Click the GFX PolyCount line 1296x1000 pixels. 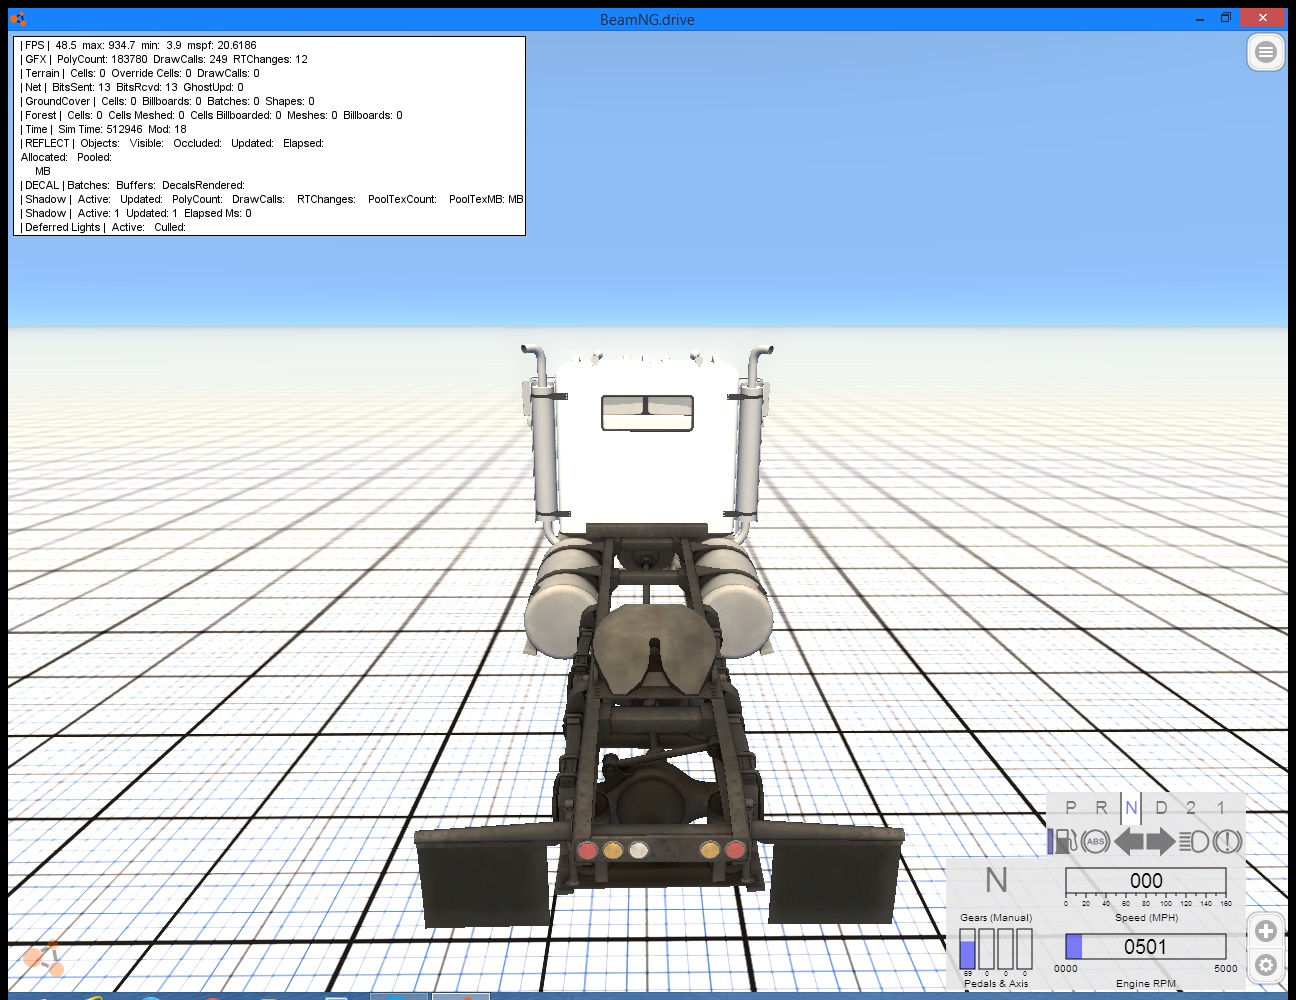(x=164, y=59)
